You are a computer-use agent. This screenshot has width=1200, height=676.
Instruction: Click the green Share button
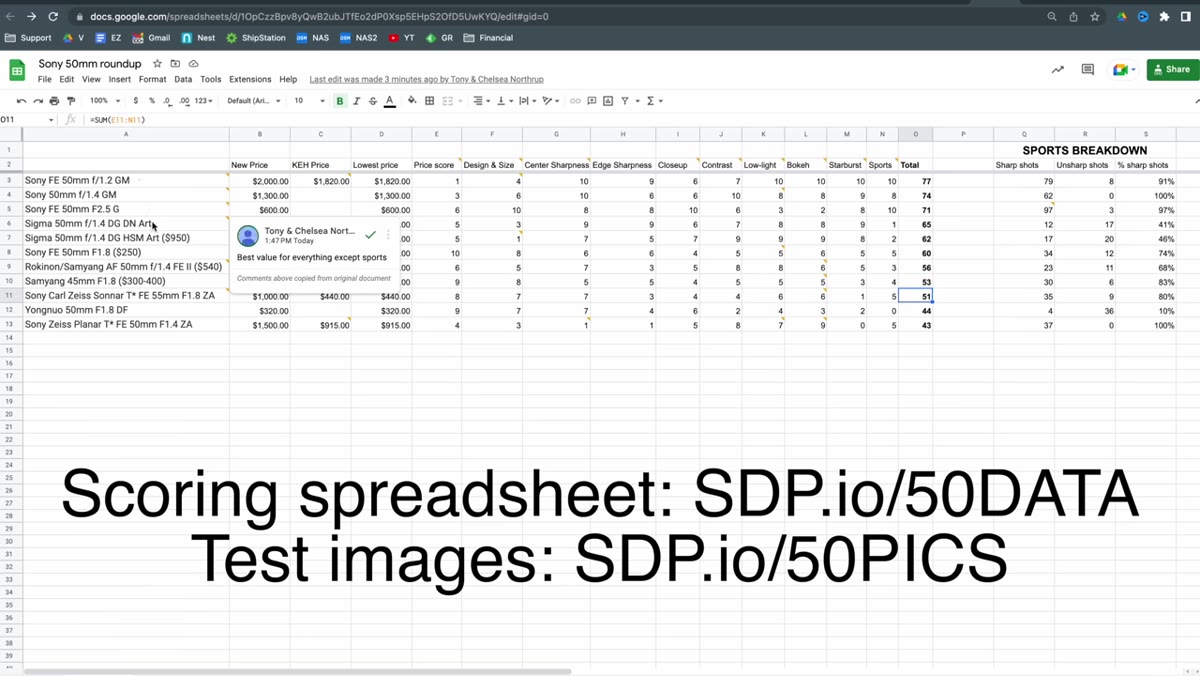[x=1172, y=69]
